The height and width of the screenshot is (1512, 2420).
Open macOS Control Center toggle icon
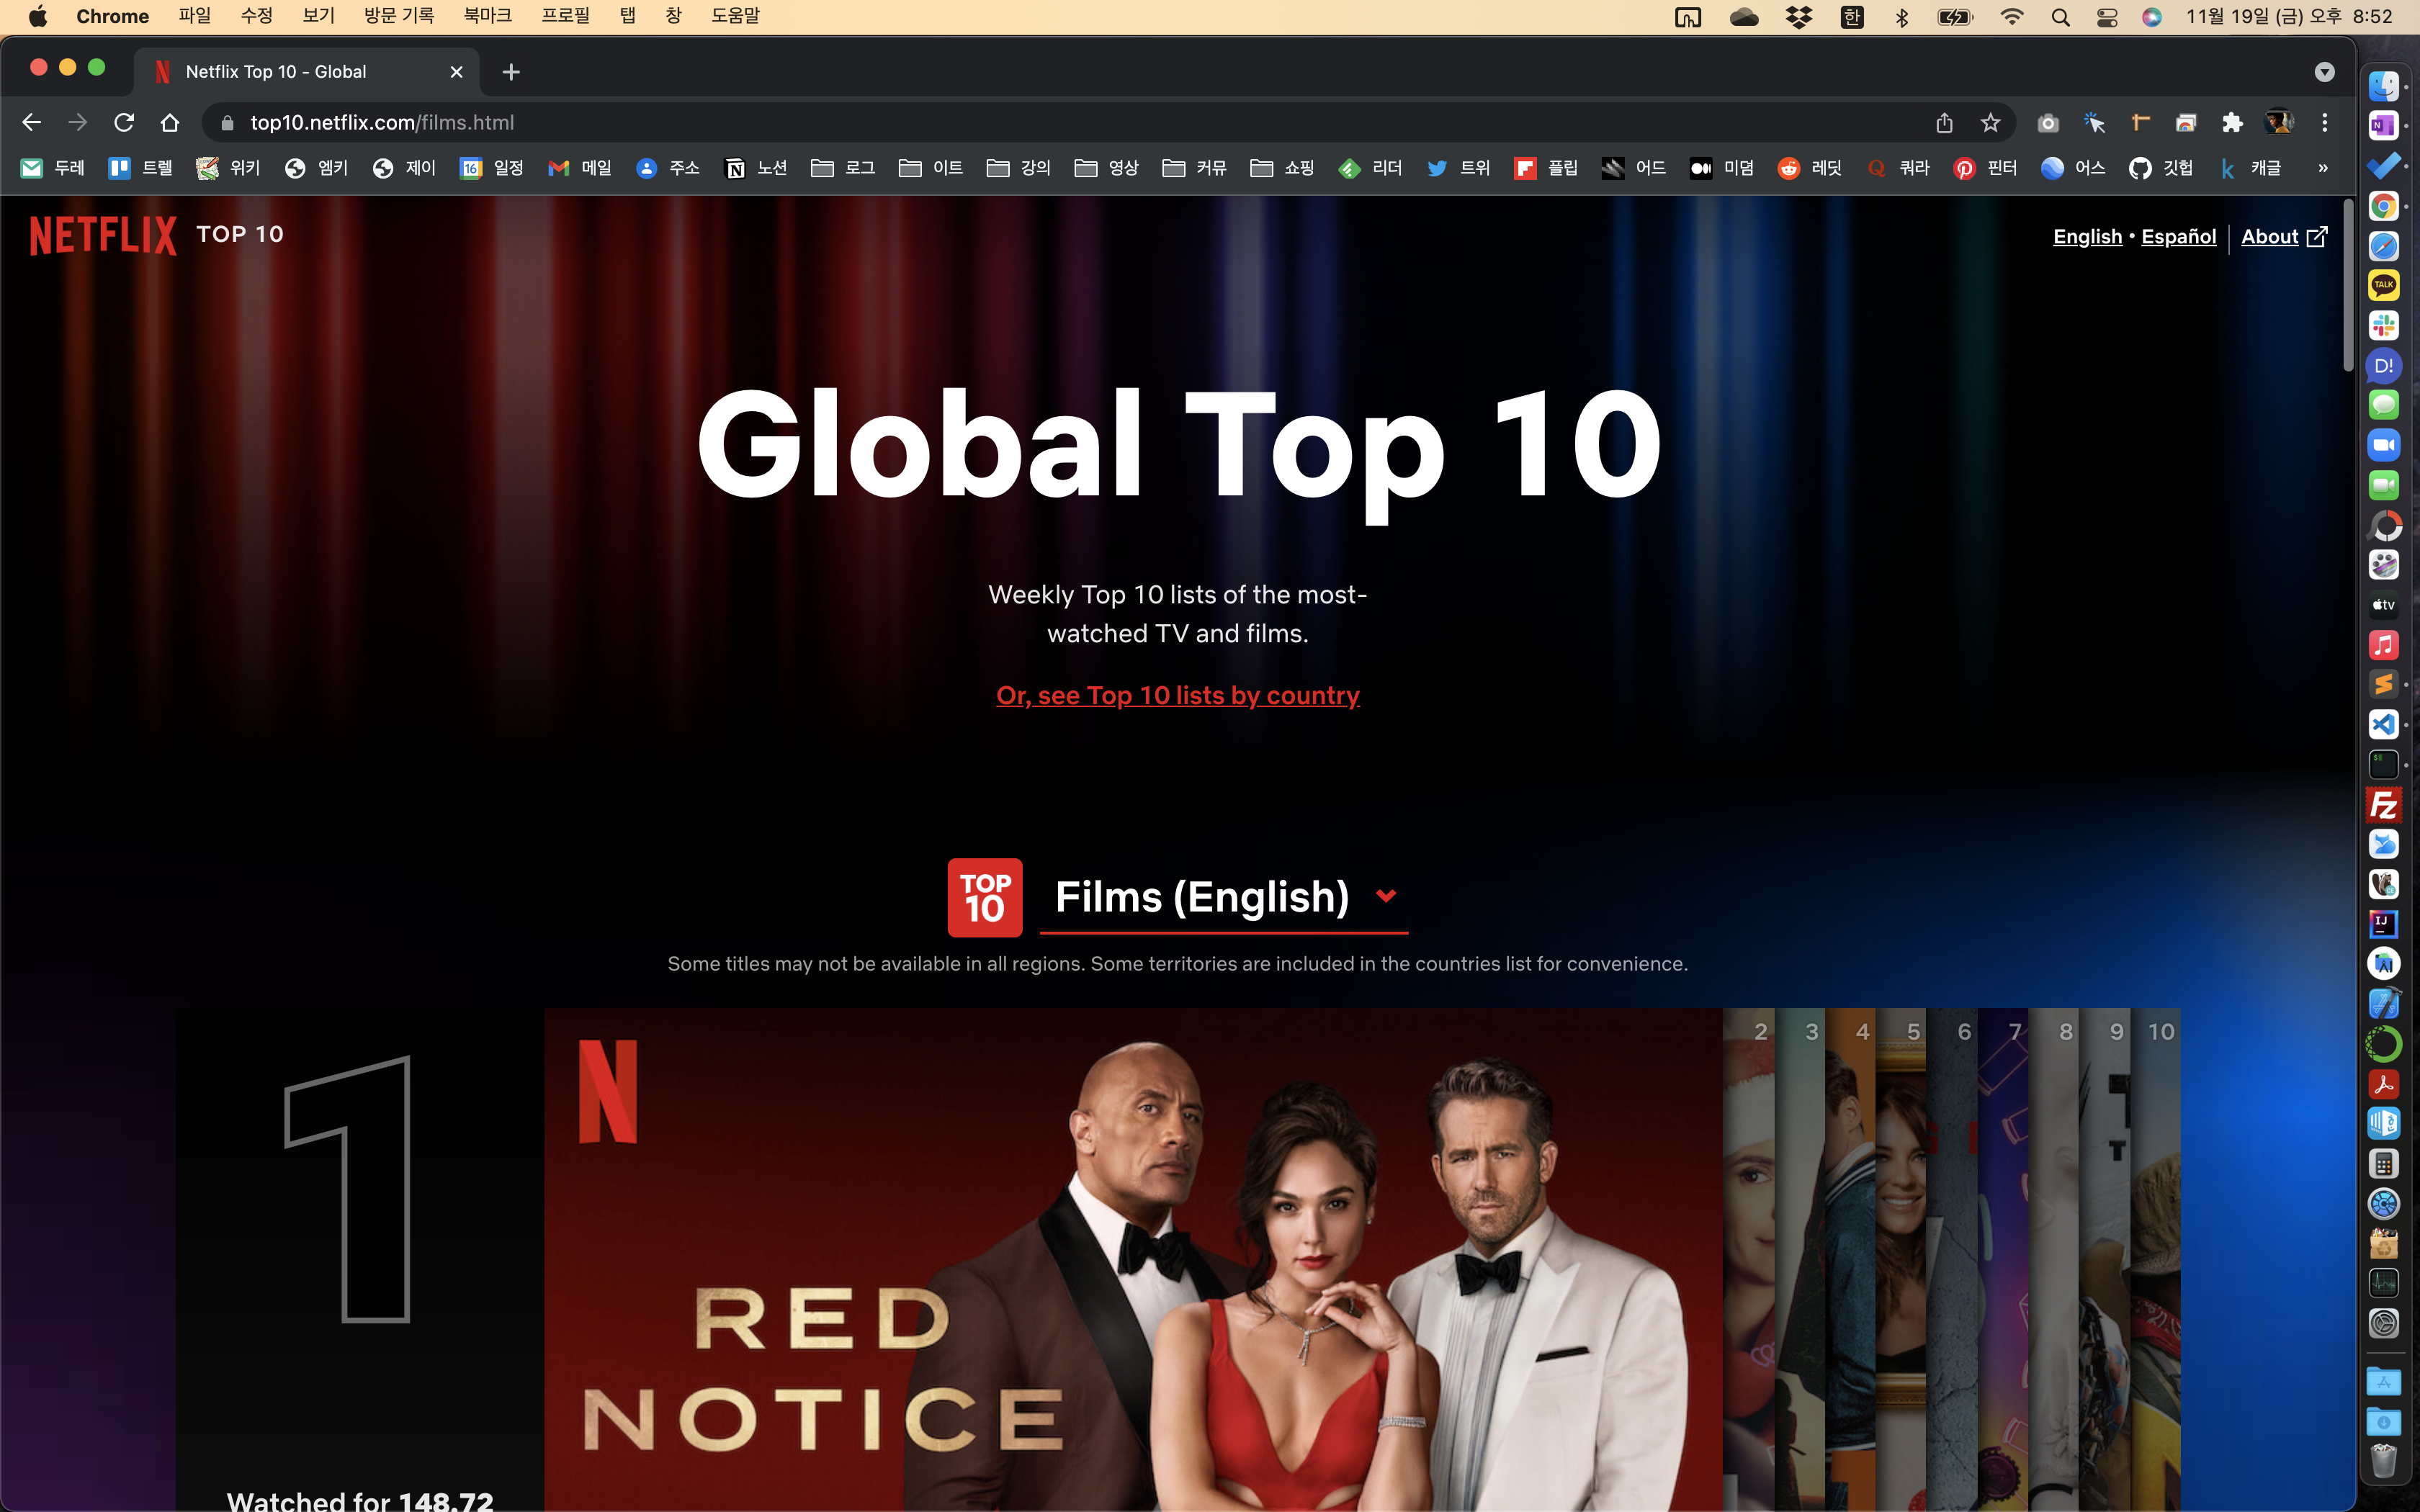pos(2107,17)
